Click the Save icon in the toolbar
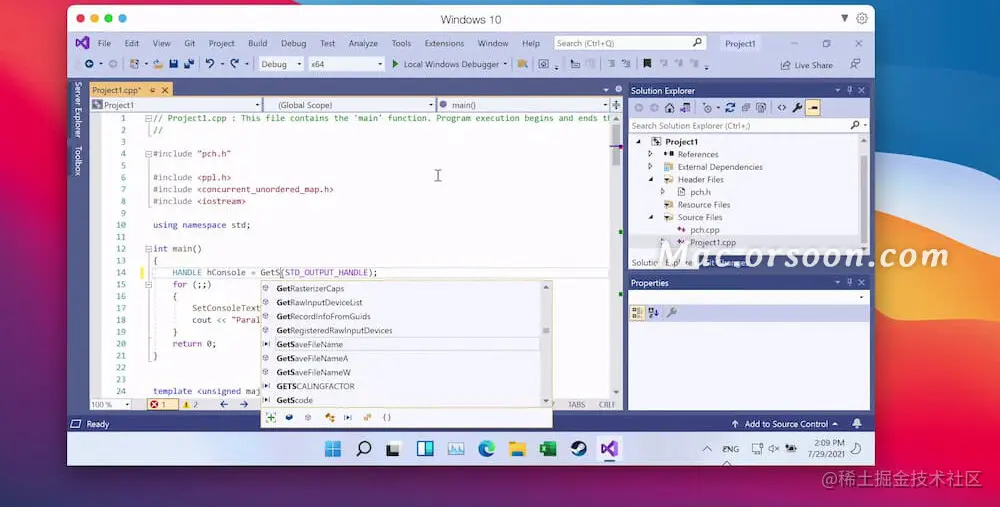The width and height of the screenshot is (1000, 507). (x=173, y=64)
